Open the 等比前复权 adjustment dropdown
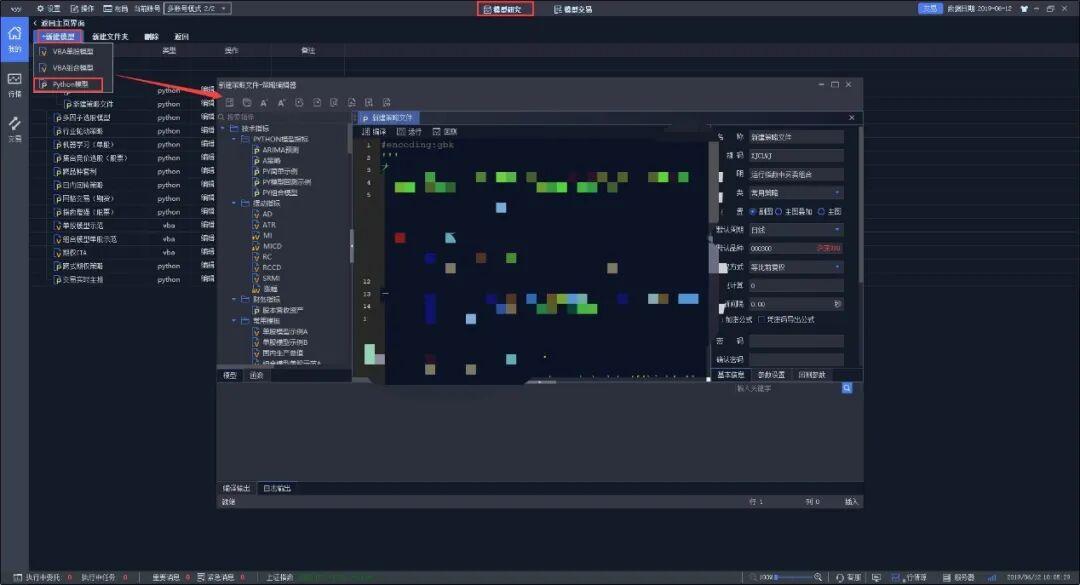 click(x=796, y=267)
